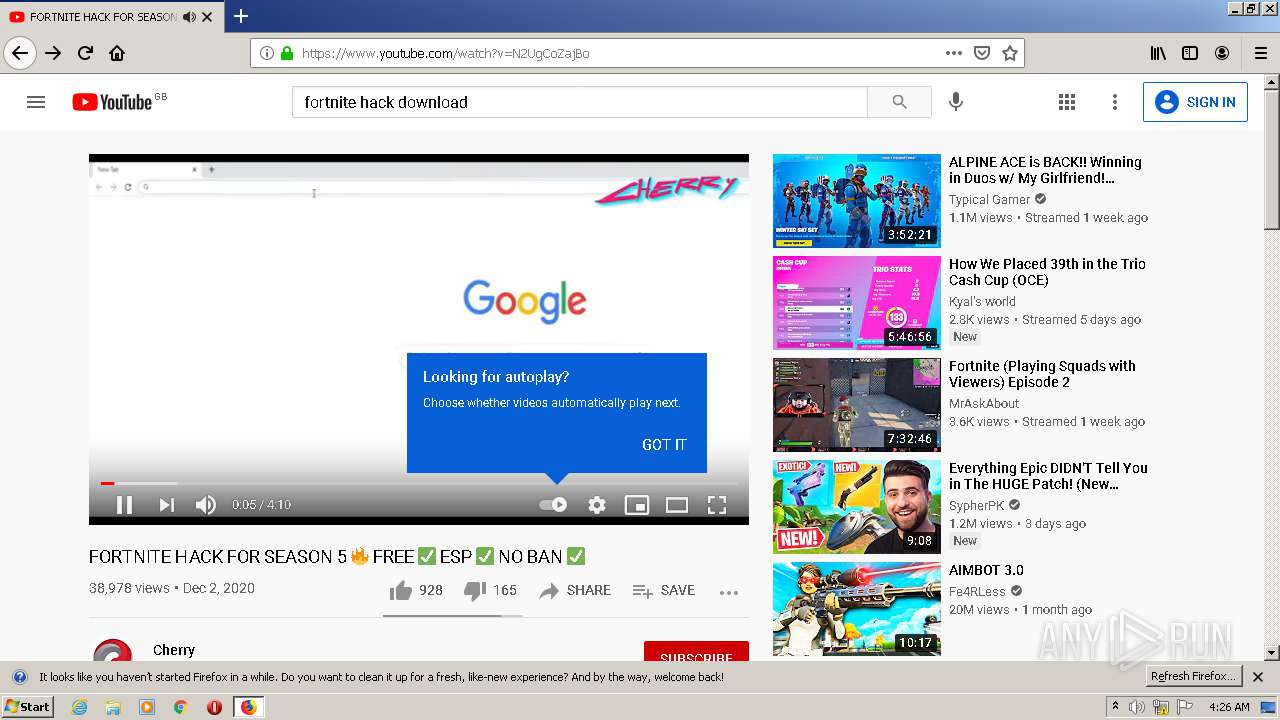This screenshot has height=720, width=1280.
Task: Open the taskbar clock showing 4:26 AM
Action: tap(1228, 707)
